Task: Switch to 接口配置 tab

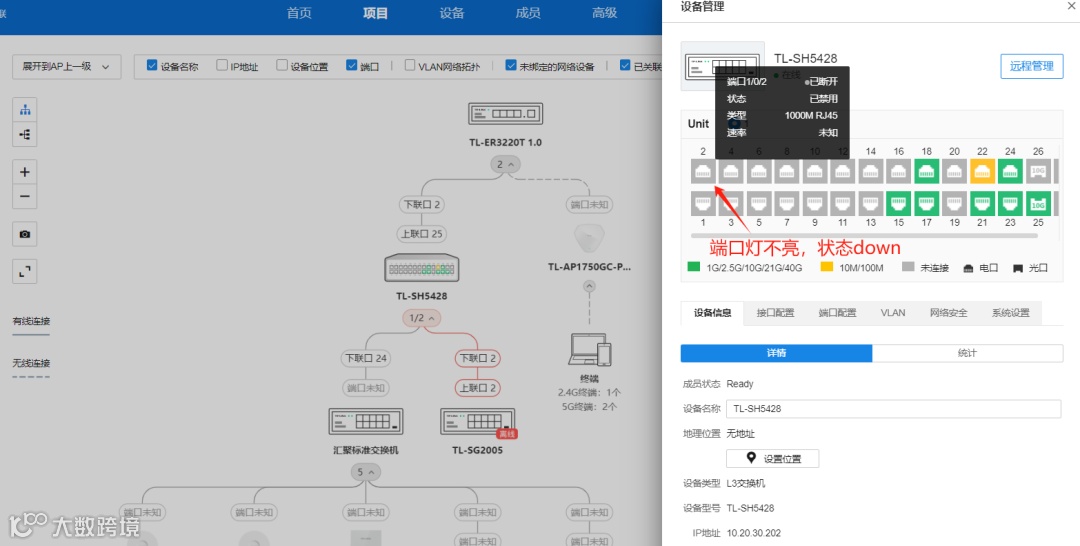Action: (x=775, y=313)
